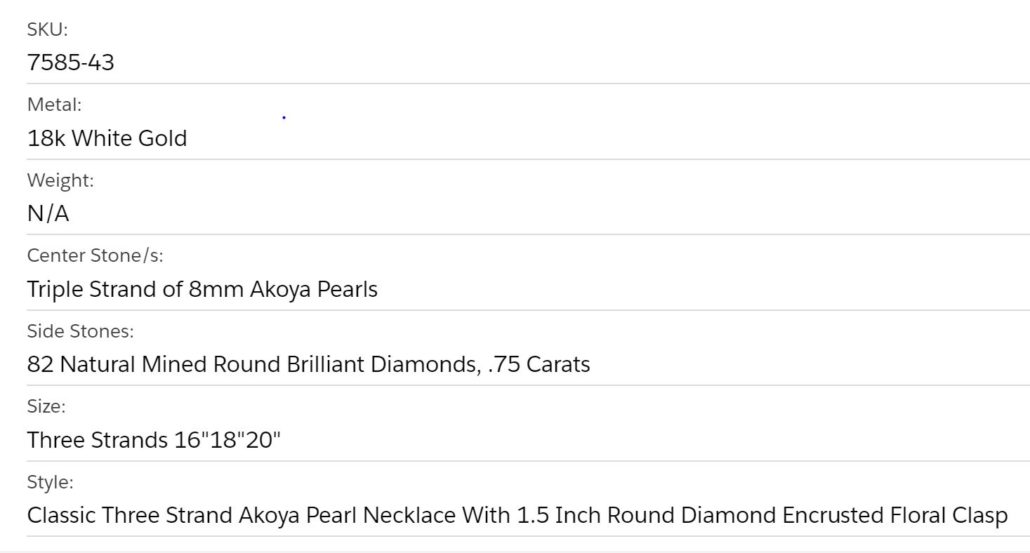Image resolution: width=1030 pixels, height=553 pixels.
Task: Click the Metal field label
Action: (54, 105)
